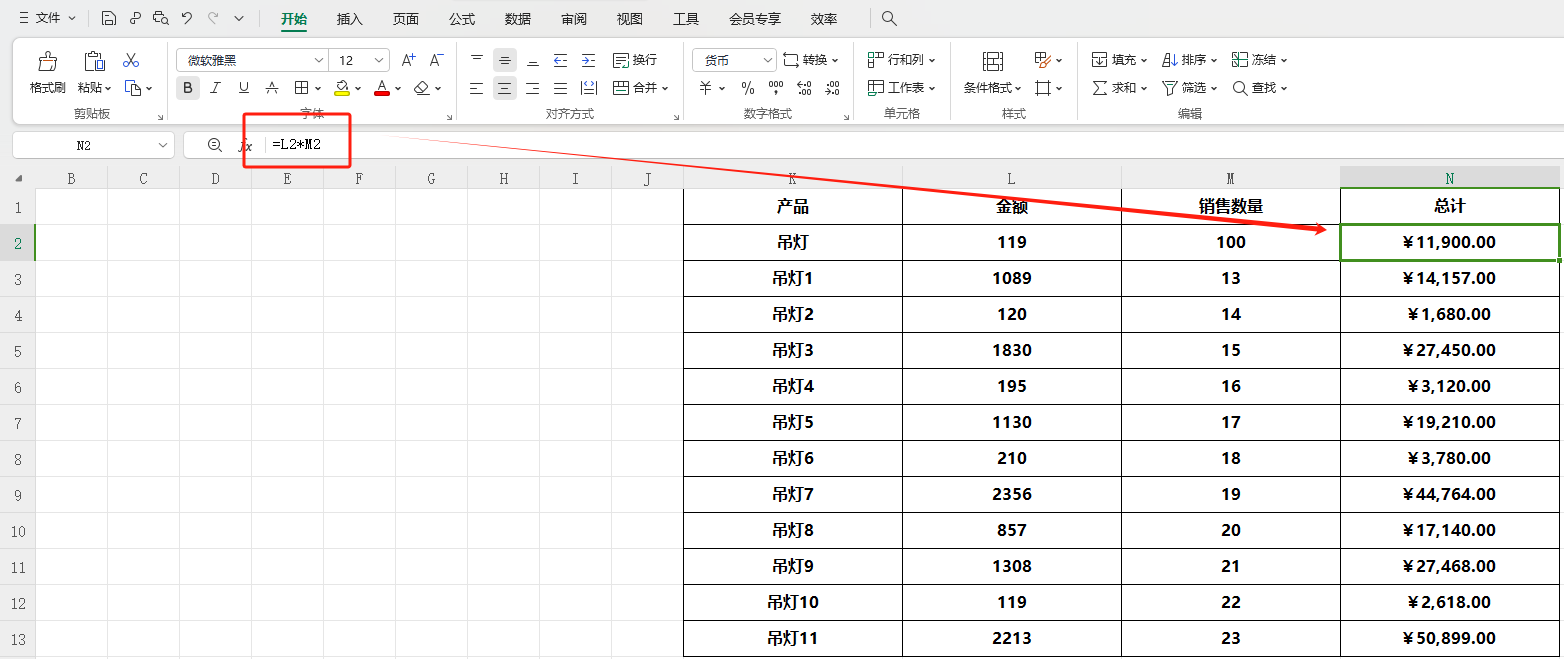Open font size dropdown showing 12
The image size is (1564, 659).
tap(379, 61)
